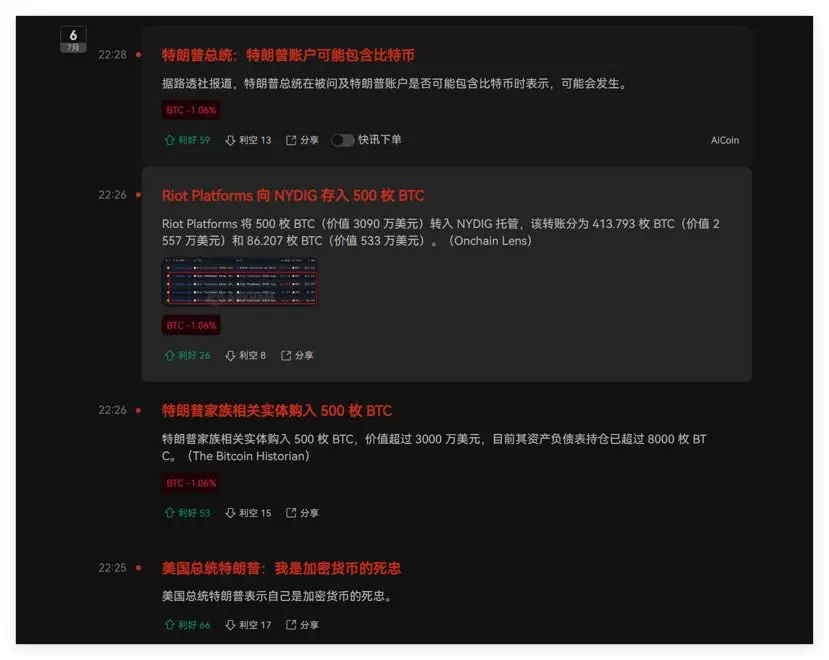Click the body text 美国总统特朗普表示自己是加密货币的死忠
This screenshot has height=660, width=829.
[x=278, y=596]
